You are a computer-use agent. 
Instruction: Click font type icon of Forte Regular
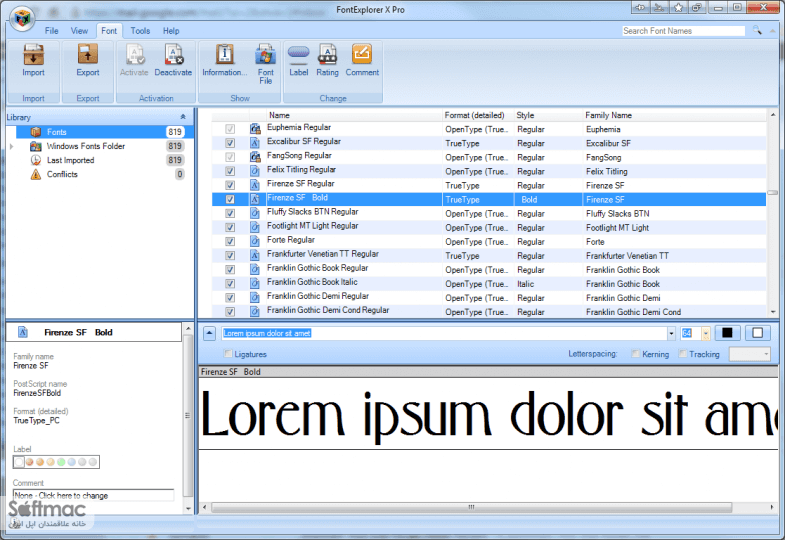(255, 241)
